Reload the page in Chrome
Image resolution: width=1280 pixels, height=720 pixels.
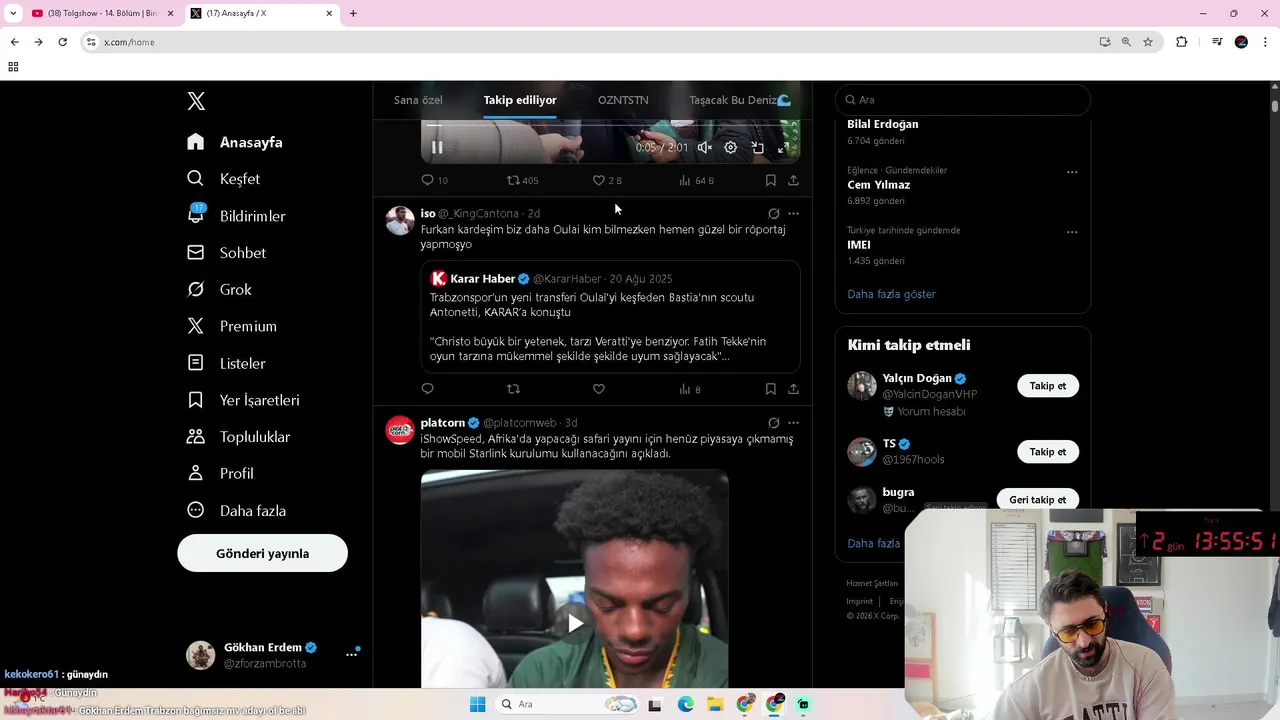(62, 42)
